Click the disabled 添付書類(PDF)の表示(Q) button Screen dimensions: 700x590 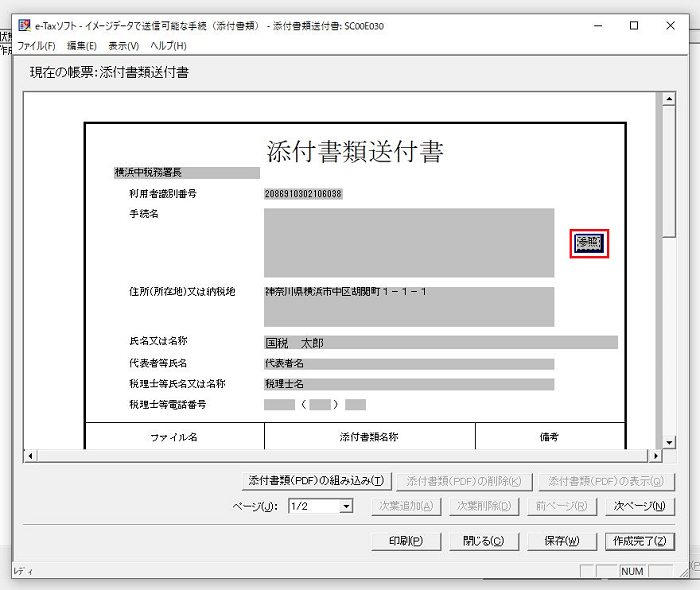pyautogui.click(x=606, y=481)
